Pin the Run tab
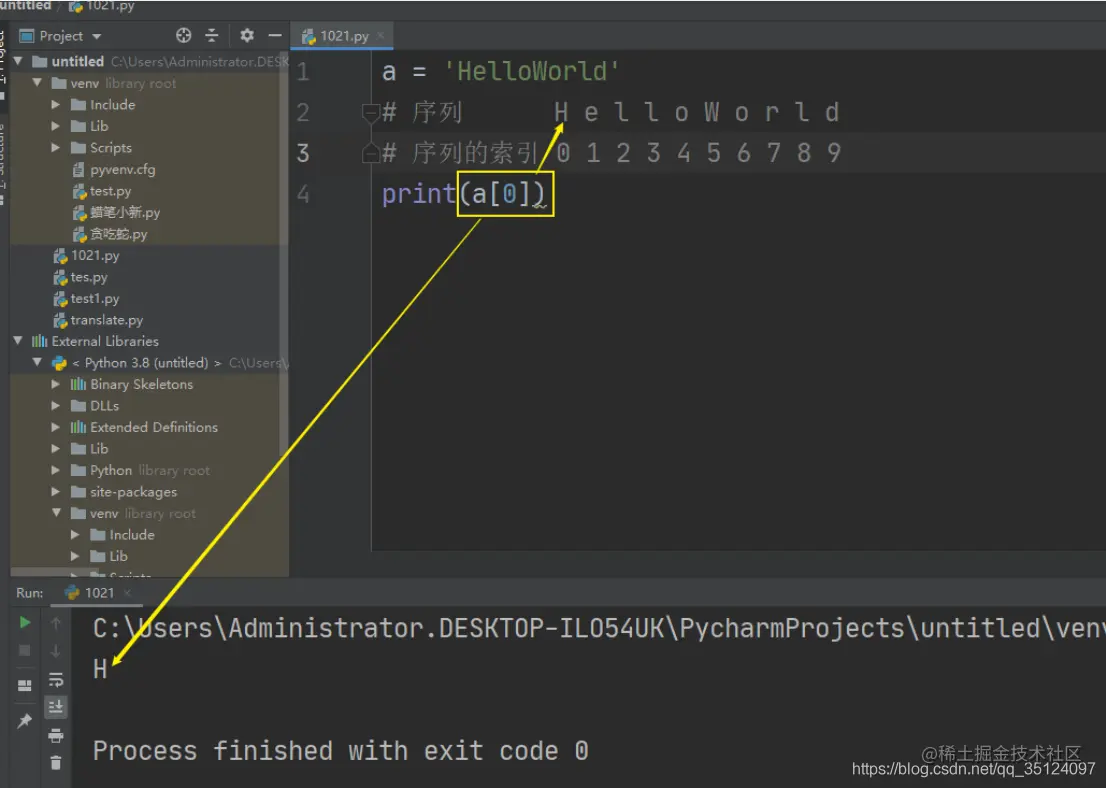 25,720
